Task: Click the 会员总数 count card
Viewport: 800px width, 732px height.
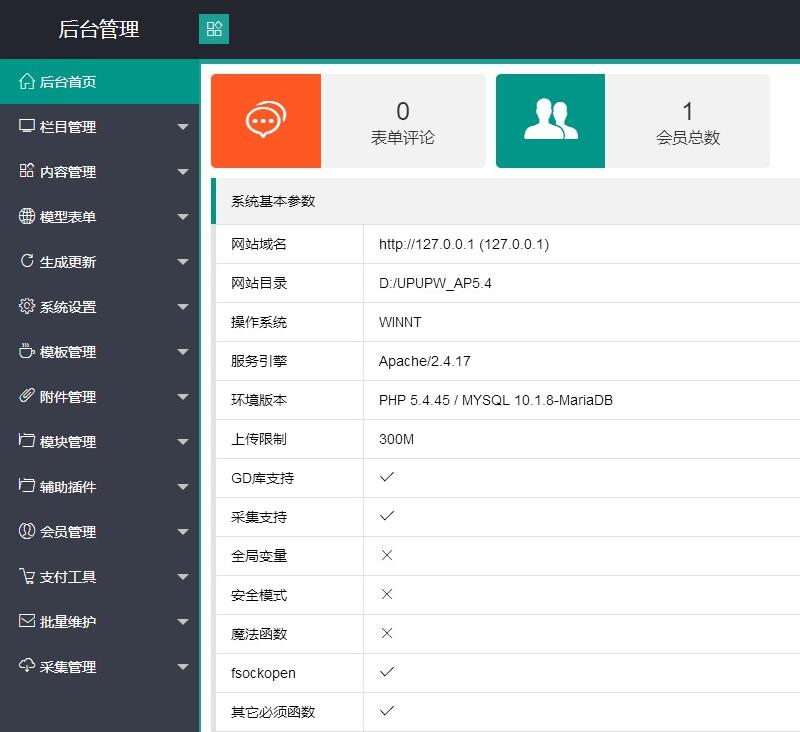Action: click(x=688, y=122)
